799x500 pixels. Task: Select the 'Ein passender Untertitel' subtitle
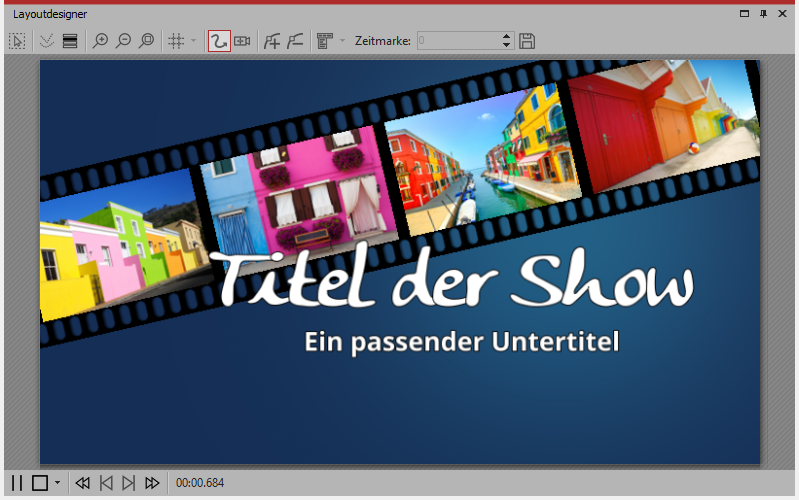(462, 341)
